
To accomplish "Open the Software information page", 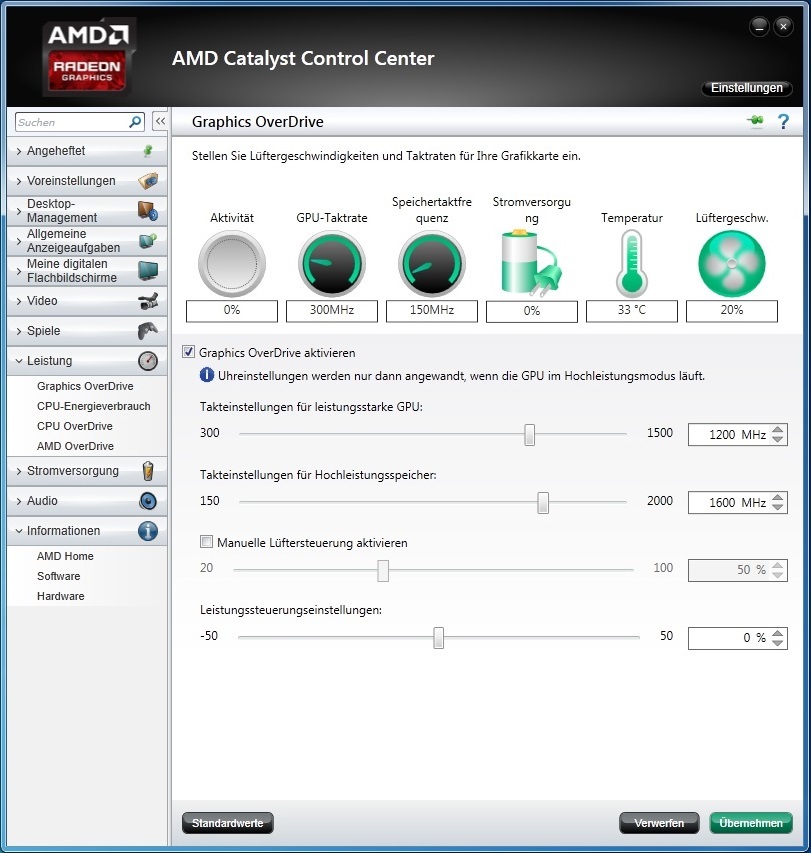I will click(58, 576).
